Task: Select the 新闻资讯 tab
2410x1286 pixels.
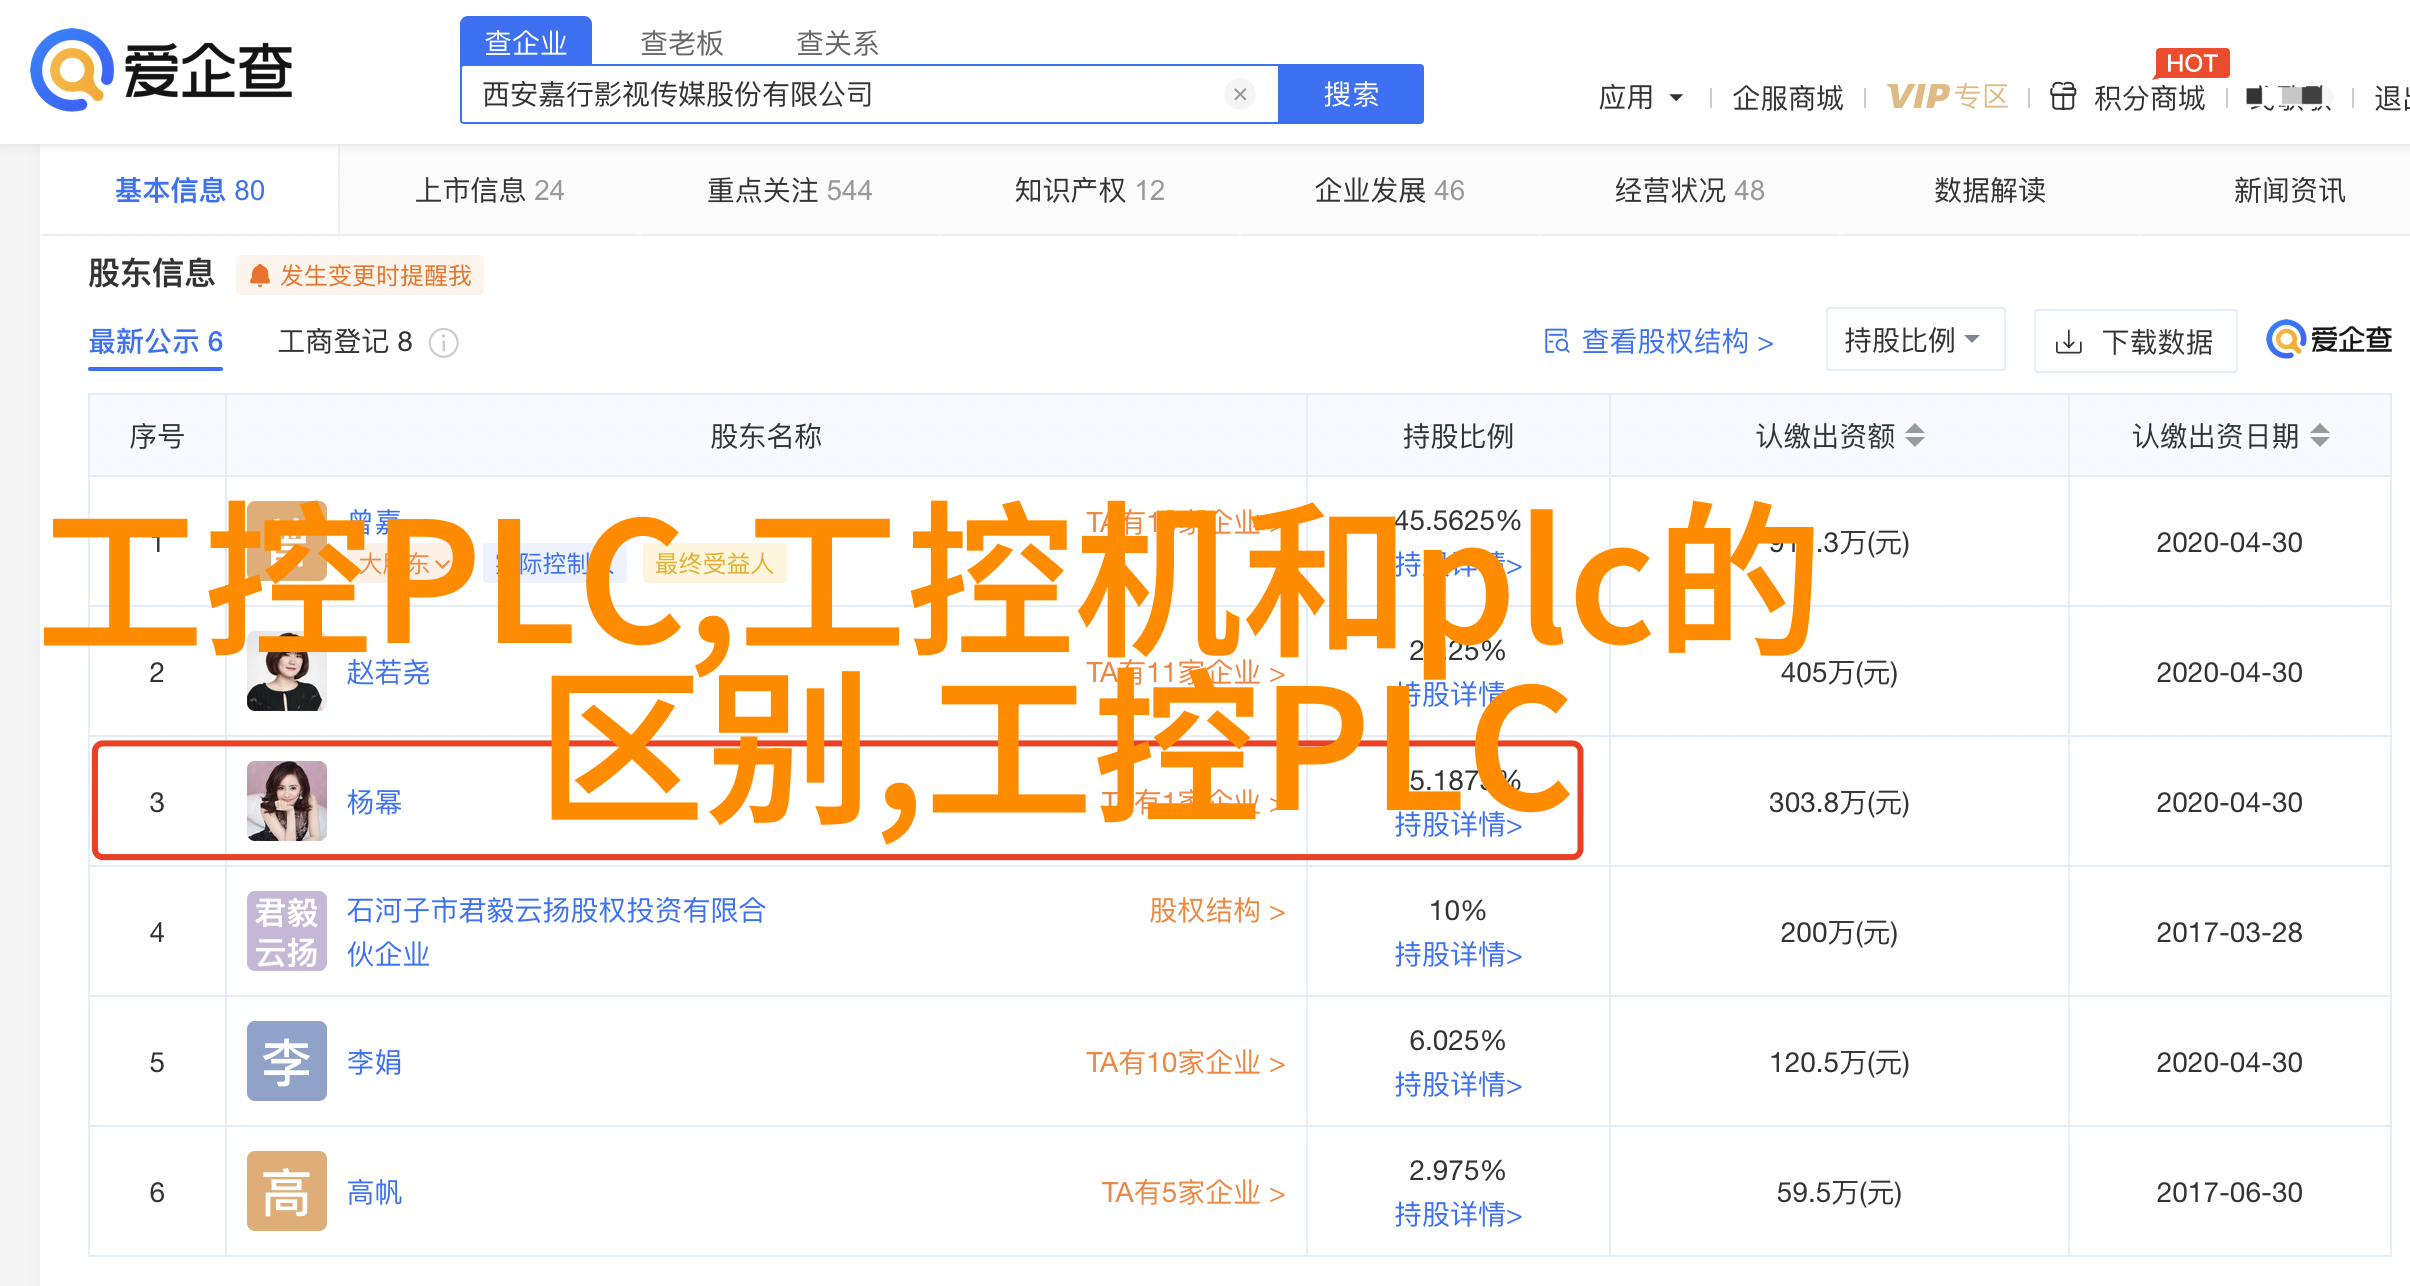Action: (2290, 190)
